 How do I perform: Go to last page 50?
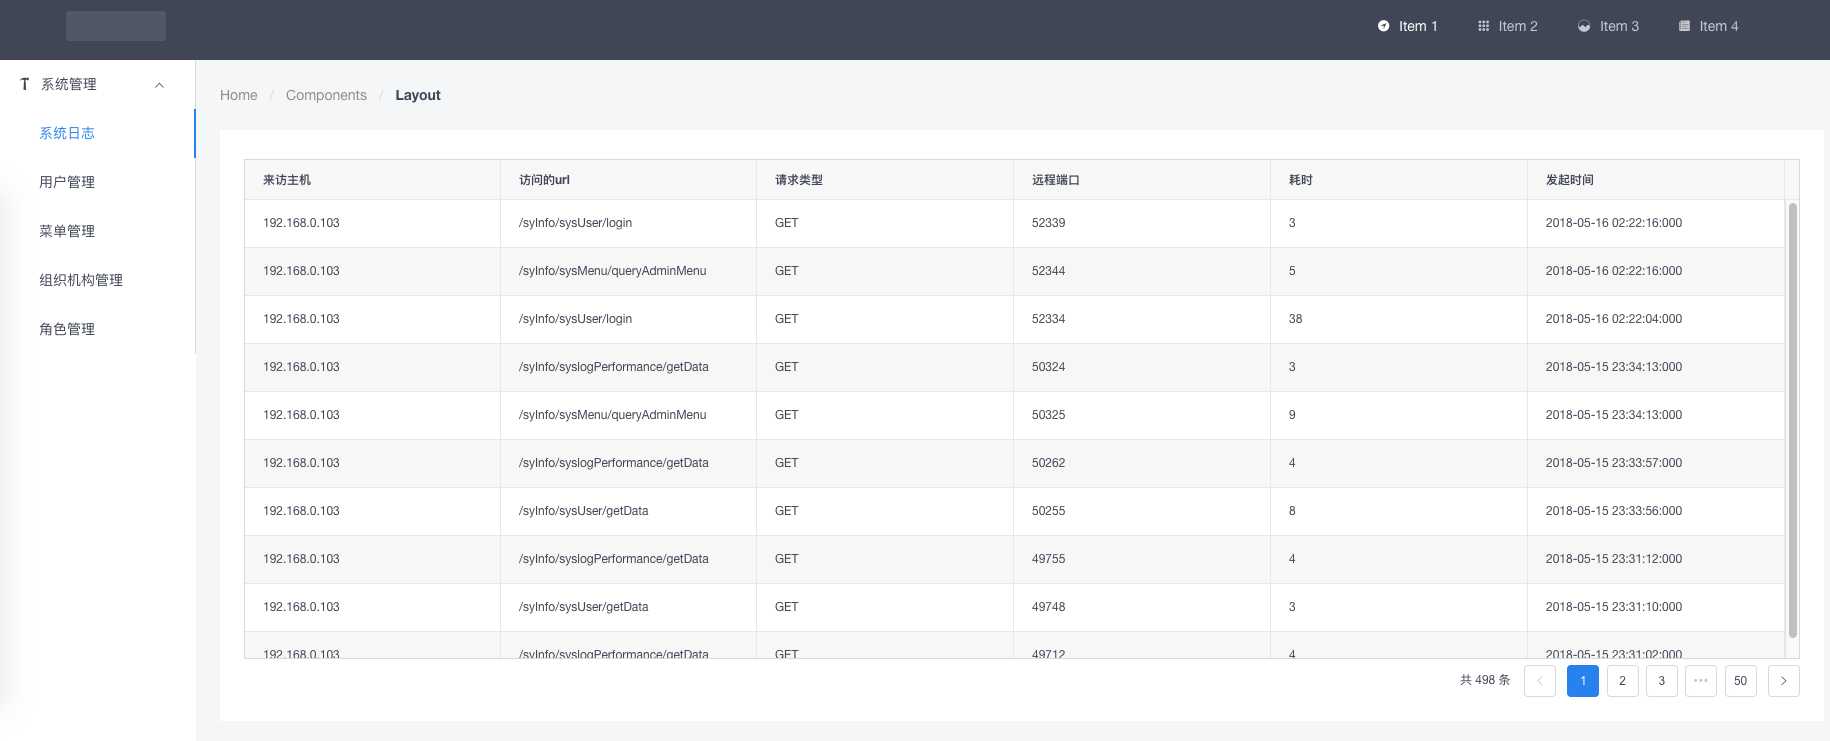1741,681
